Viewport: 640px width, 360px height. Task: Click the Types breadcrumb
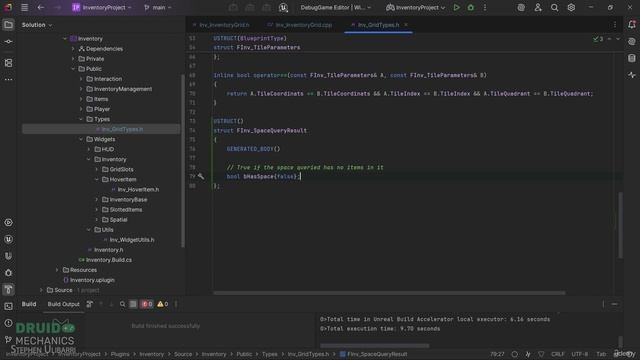pos(269,354)
